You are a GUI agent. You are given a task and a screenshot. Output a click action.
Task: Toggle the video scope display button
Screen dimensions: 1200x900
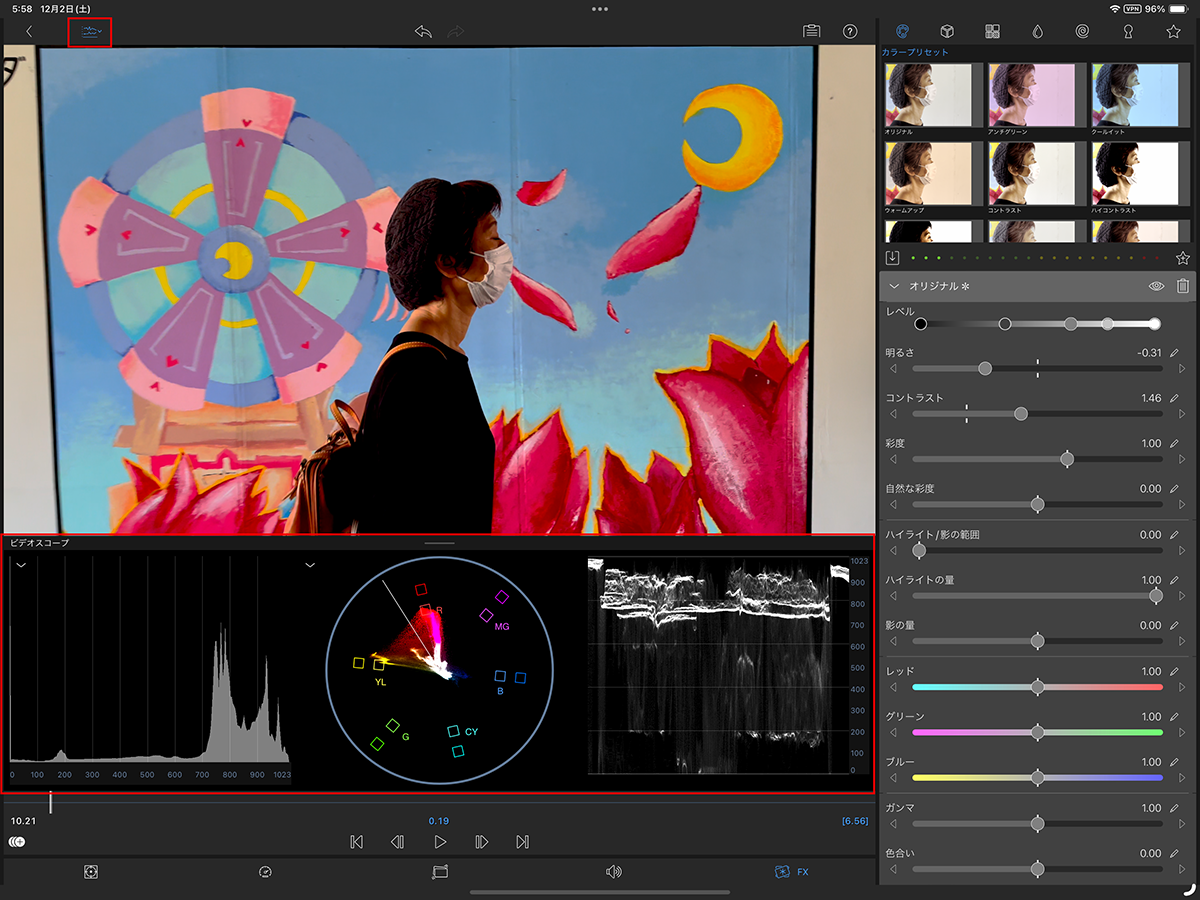click(90, 32)
